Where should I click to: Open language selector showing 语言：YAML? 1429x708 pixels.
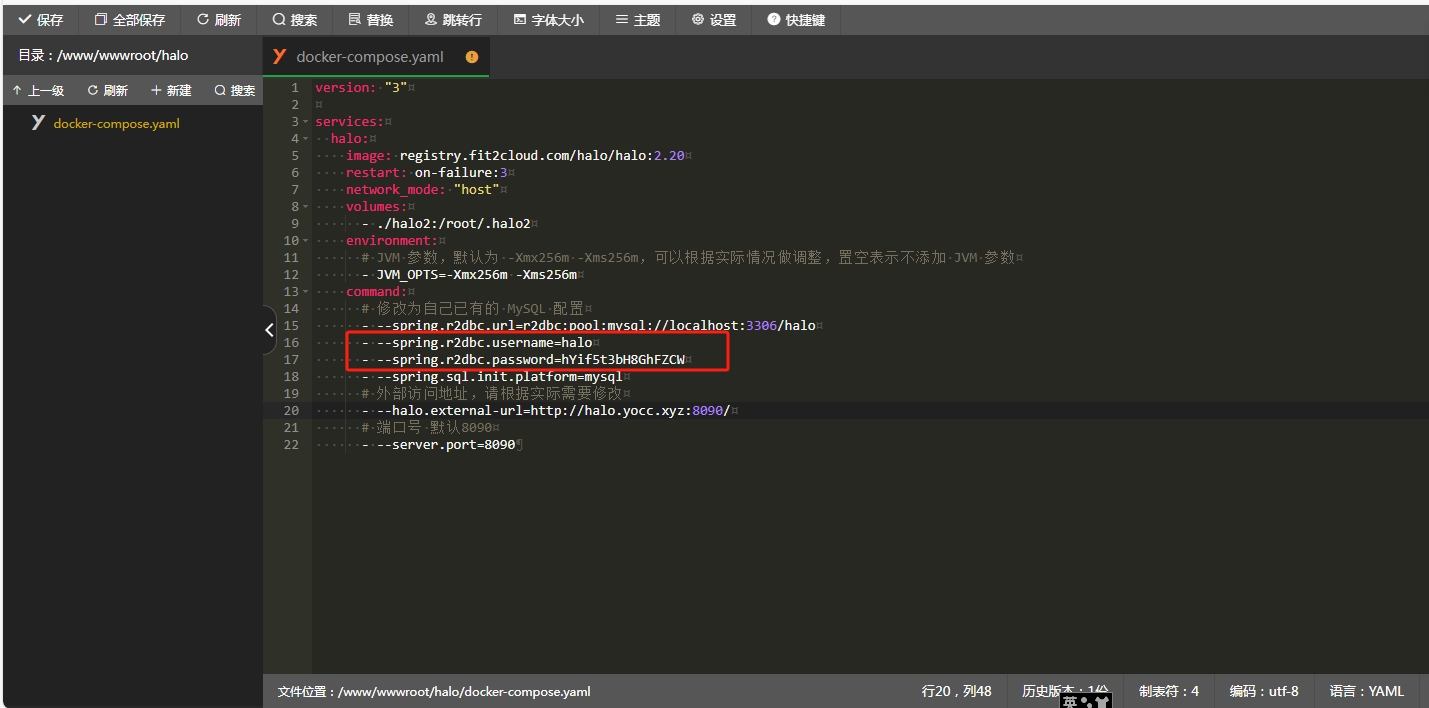pyautogui.click(x=1366, y=690)
